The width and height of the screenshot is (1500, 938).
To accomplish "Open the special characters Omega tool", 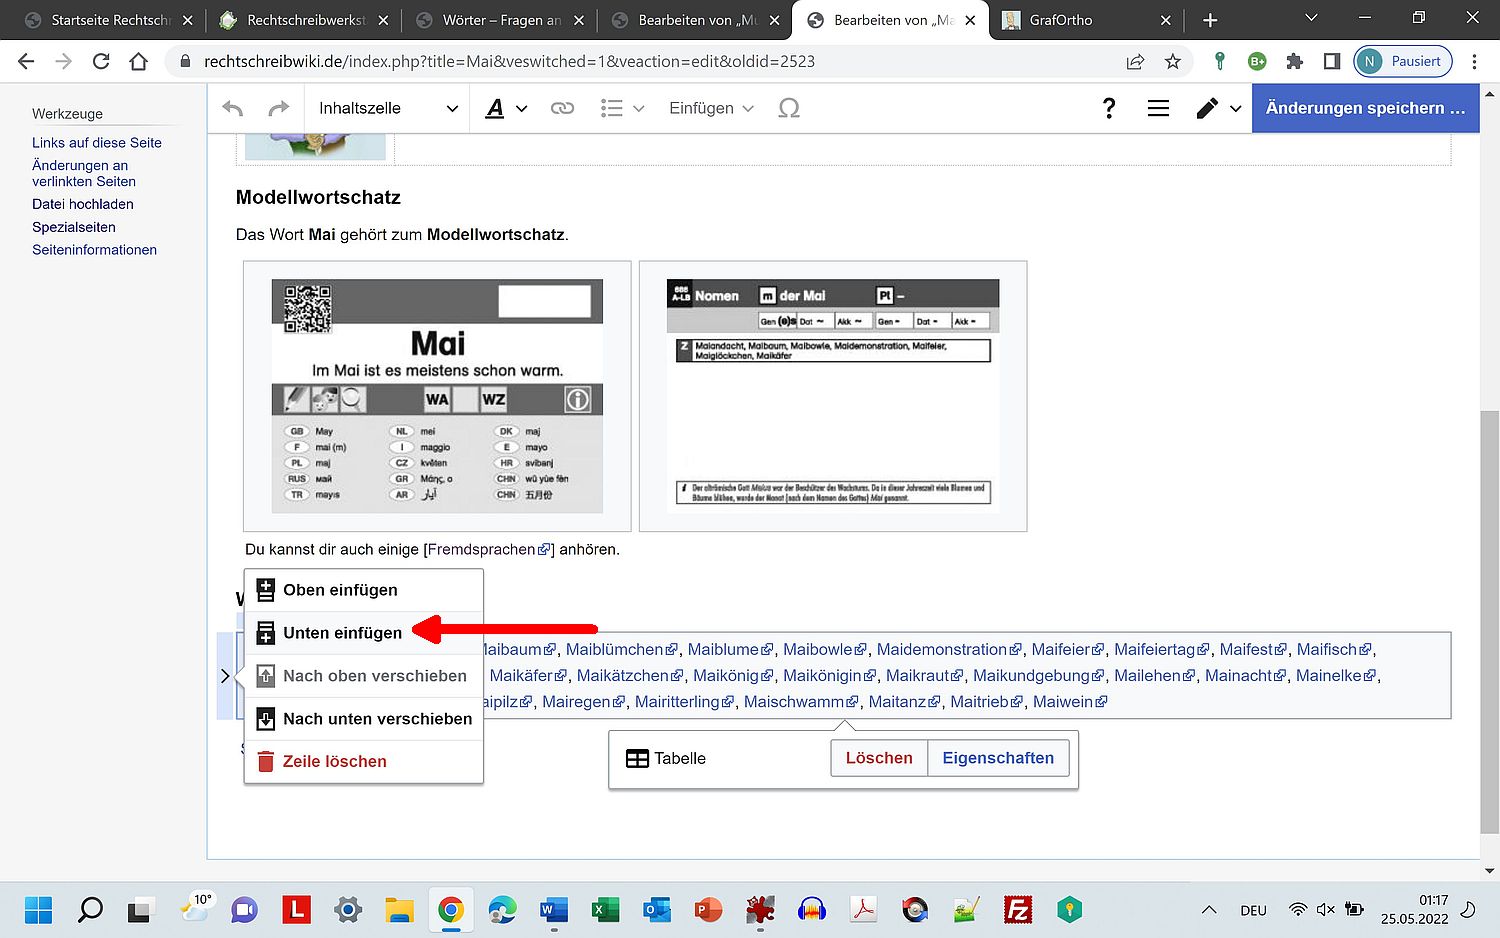I will coord(789,108).
